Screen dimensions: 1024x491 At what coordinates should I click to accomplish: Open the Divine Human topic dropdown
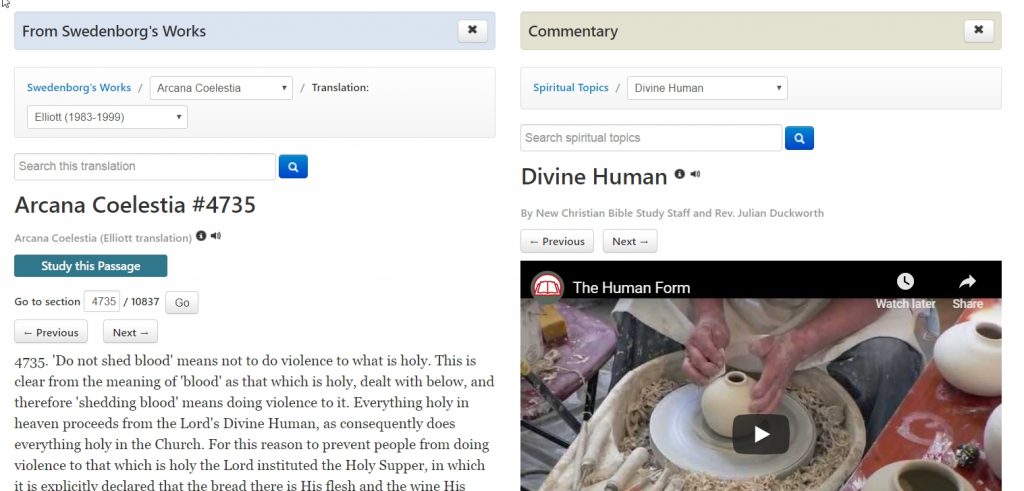pyautogui.click(x=707, y=88)
